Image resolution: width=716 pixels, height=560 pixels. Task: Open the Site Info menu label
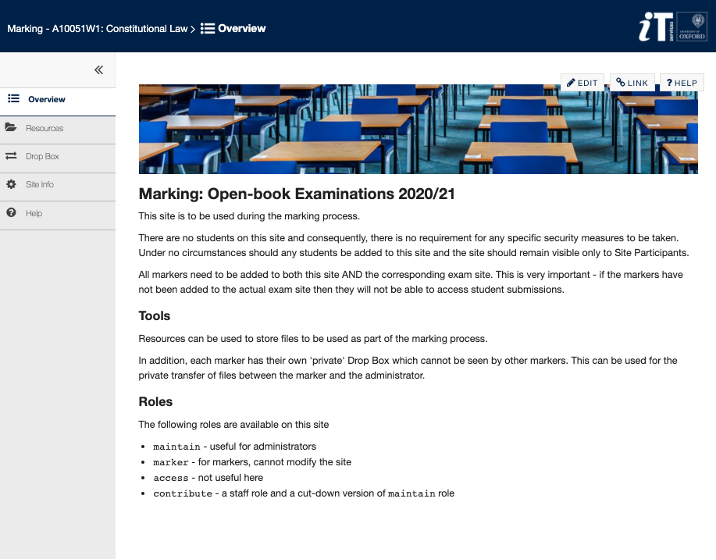(x=40, y=185)
